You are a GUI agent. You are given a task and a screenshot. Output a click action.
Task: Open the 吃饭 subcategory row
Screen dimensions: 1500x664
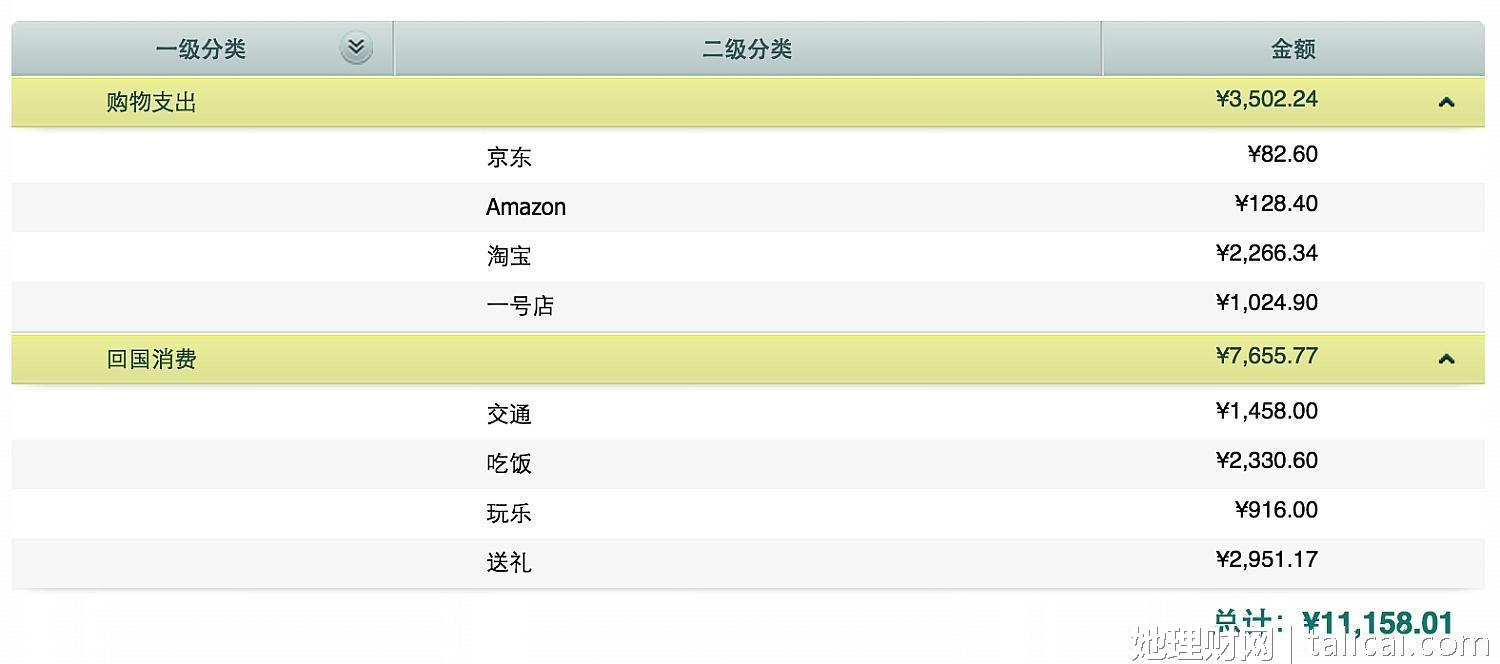(x=748, y=464)
